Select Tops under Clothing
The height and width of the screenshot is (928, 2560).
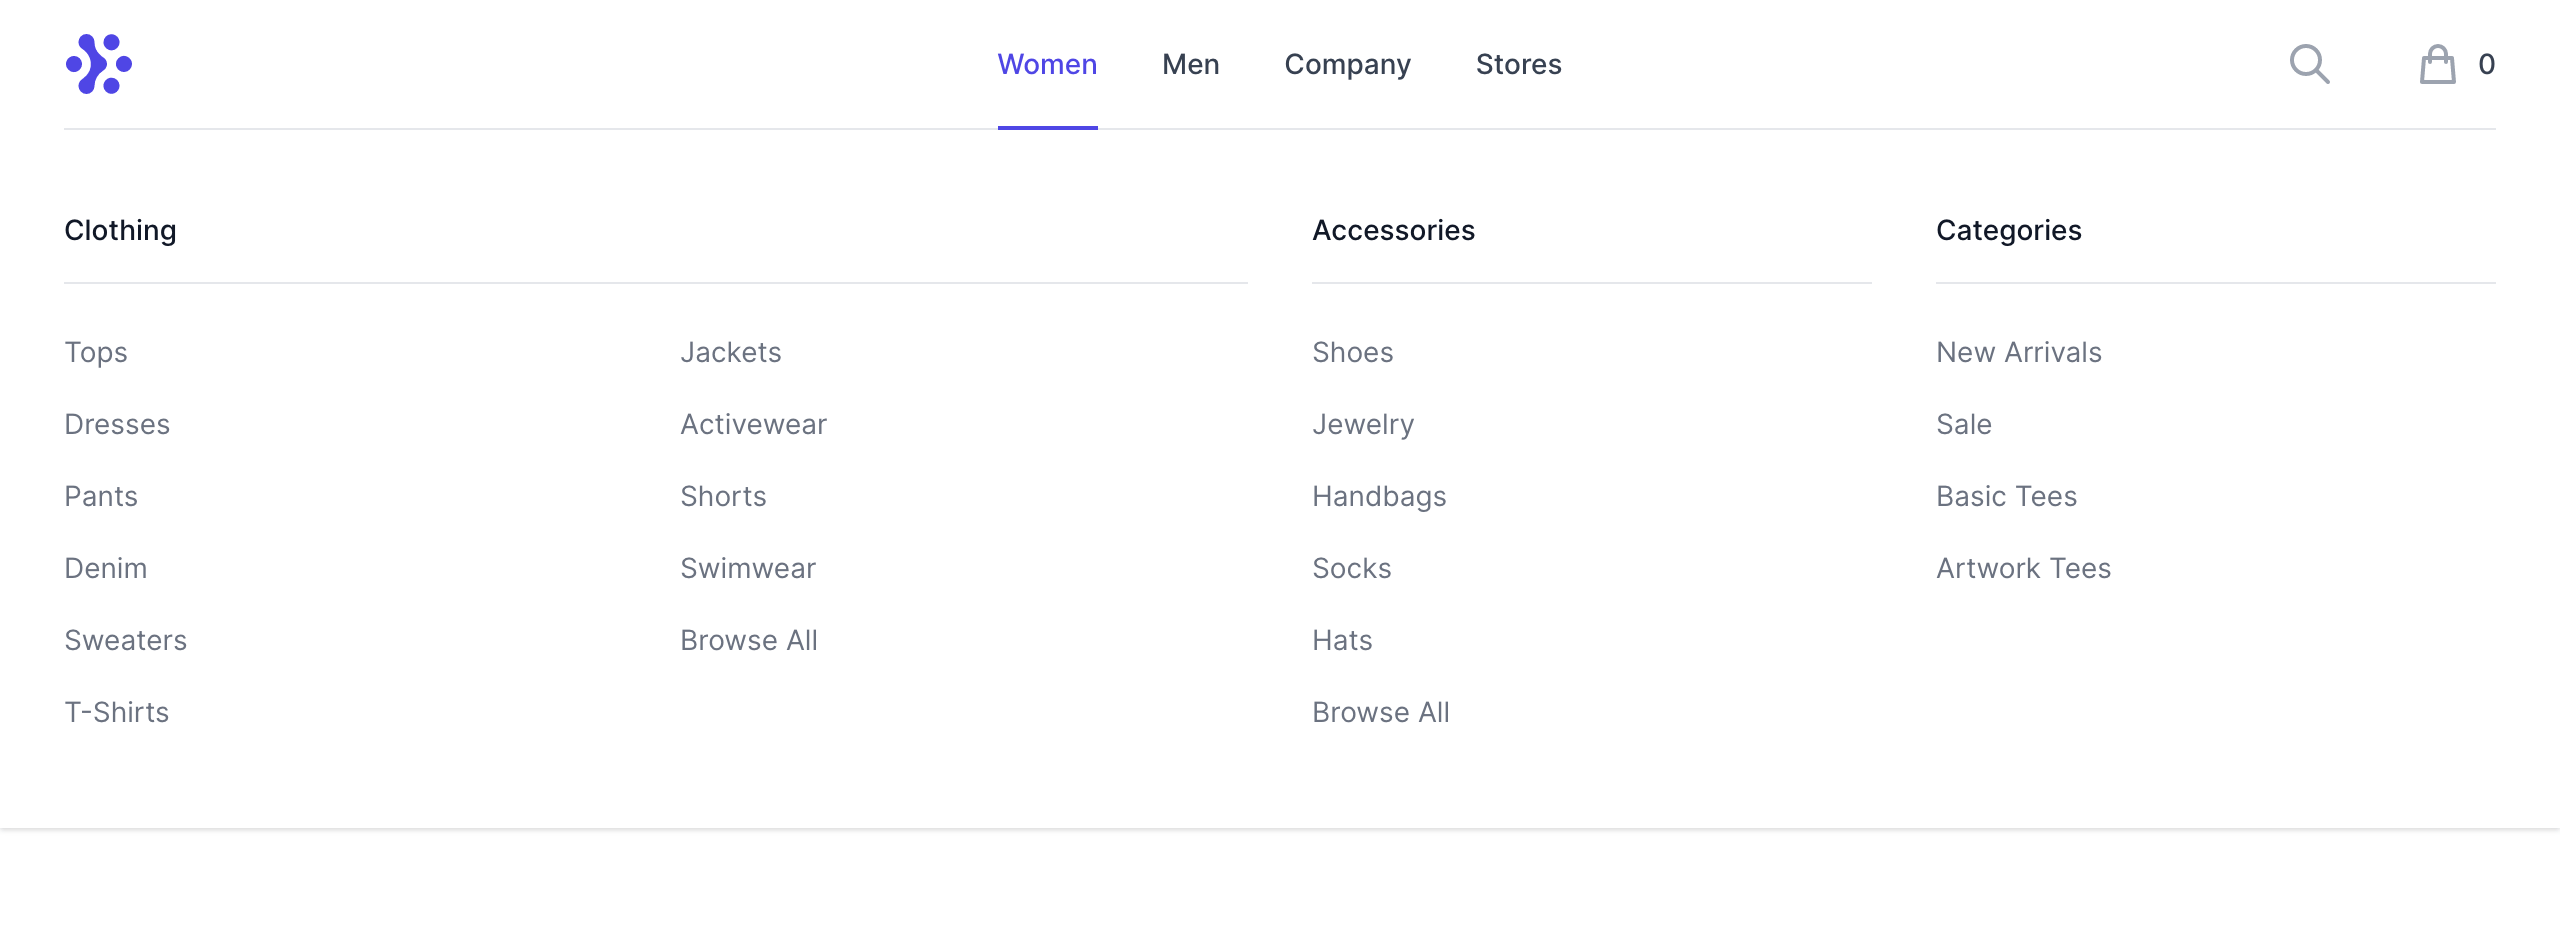96,352
